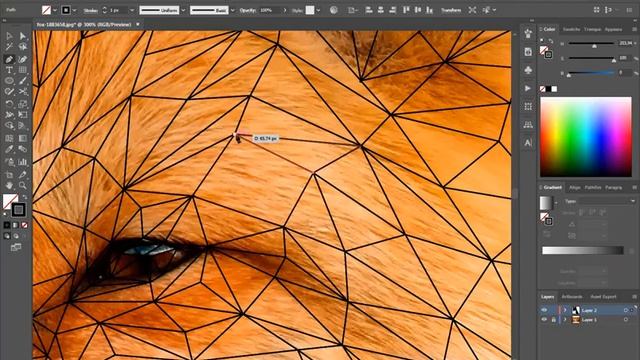
Task: Click the Transform link in control bar
Action: (x=451, y=10)
